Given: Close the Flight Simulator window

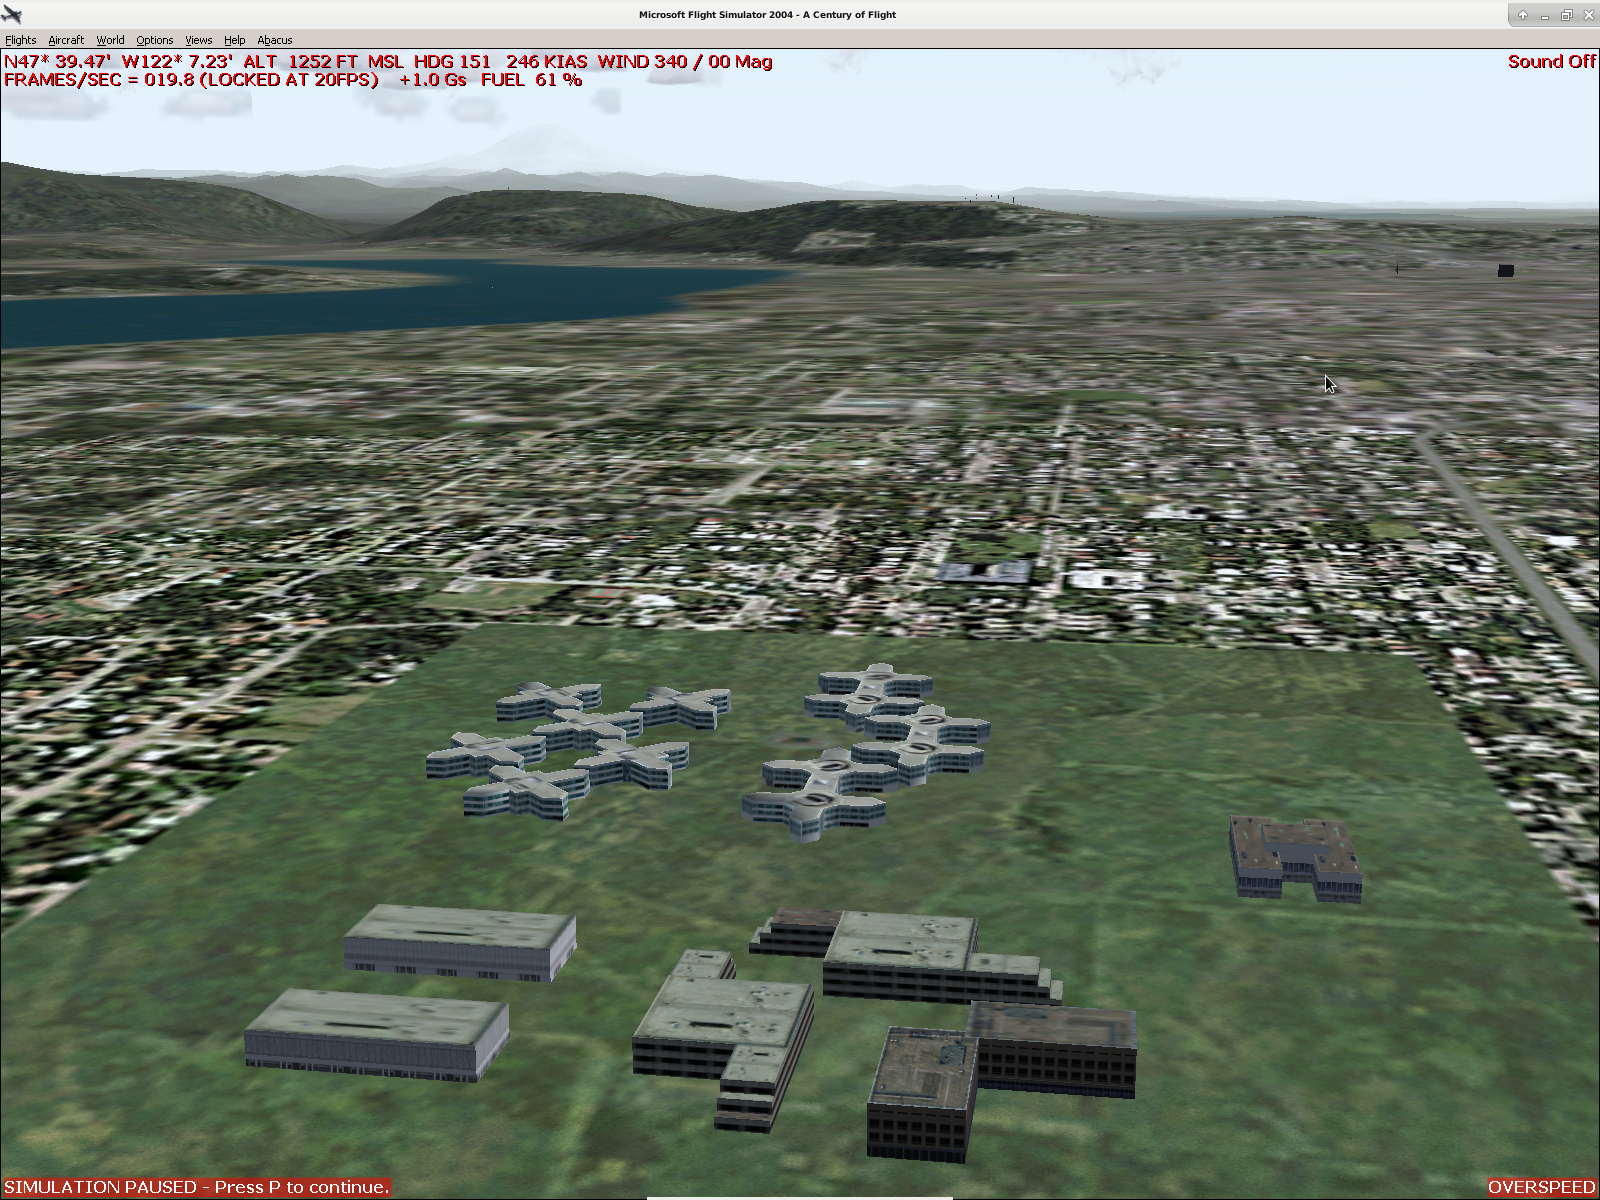Looking at the screenshot, I should (x=1588, y=15).
